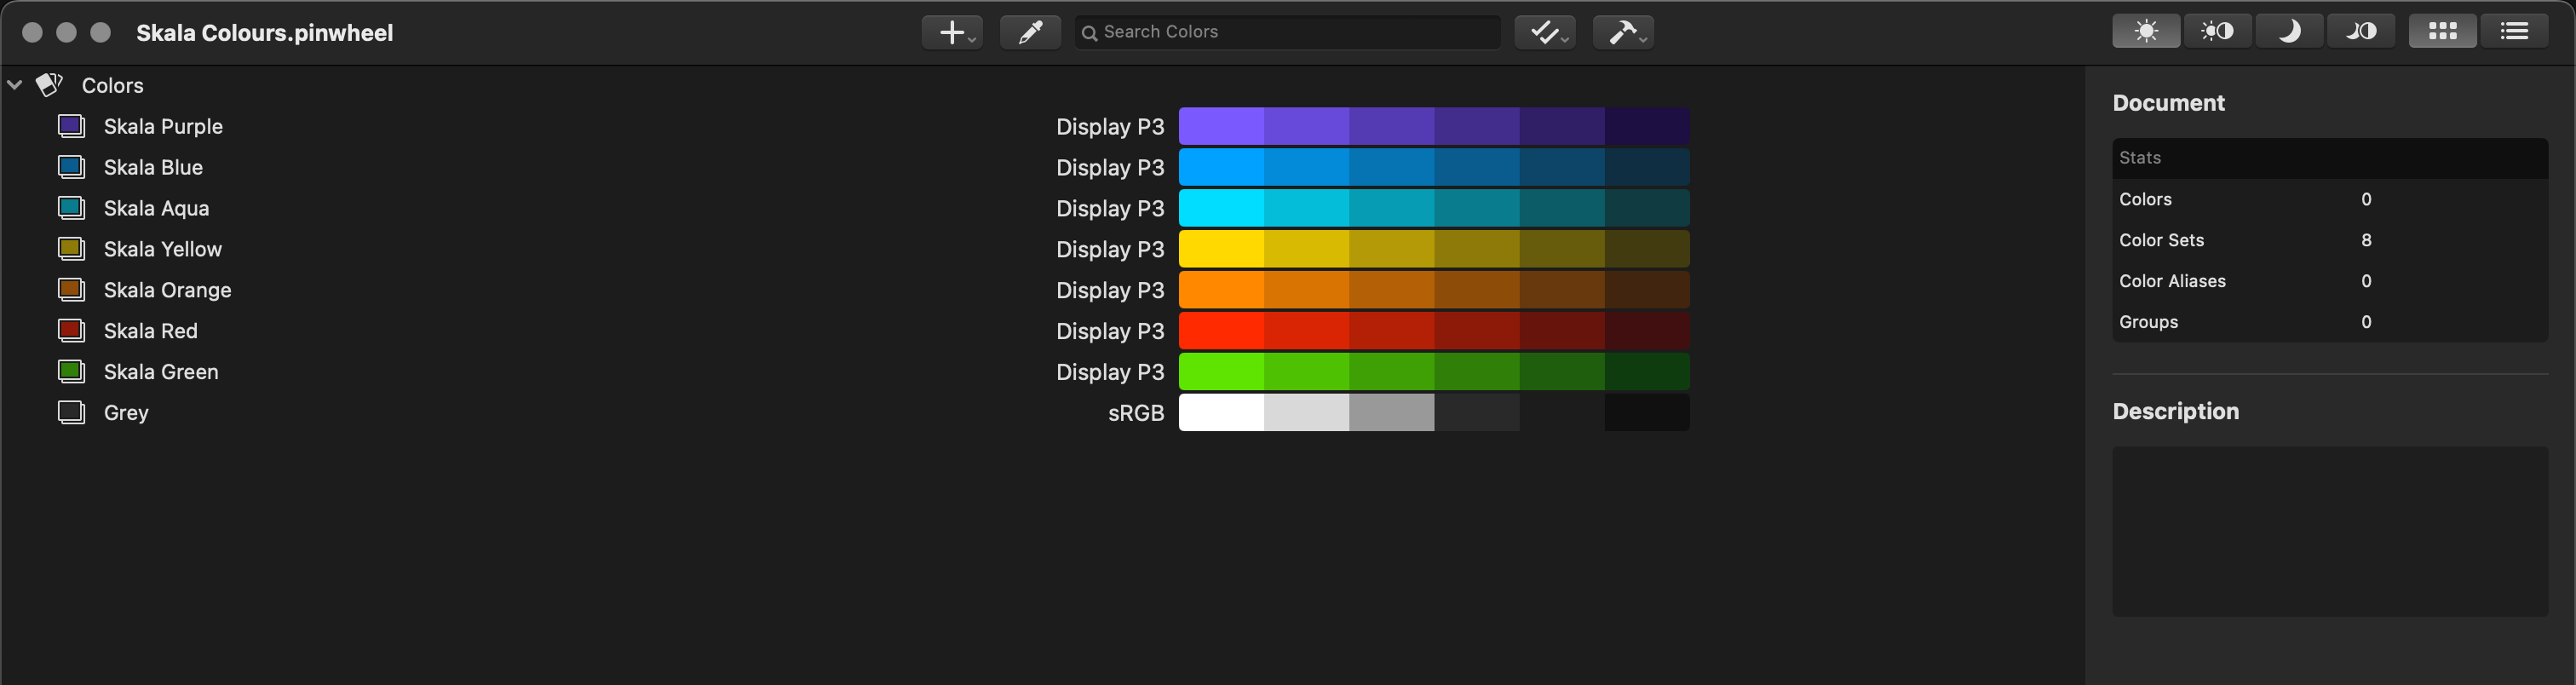The image size is (2576, 685).
Task: Select the Skala Yellow row label
Action: (162, 250)
